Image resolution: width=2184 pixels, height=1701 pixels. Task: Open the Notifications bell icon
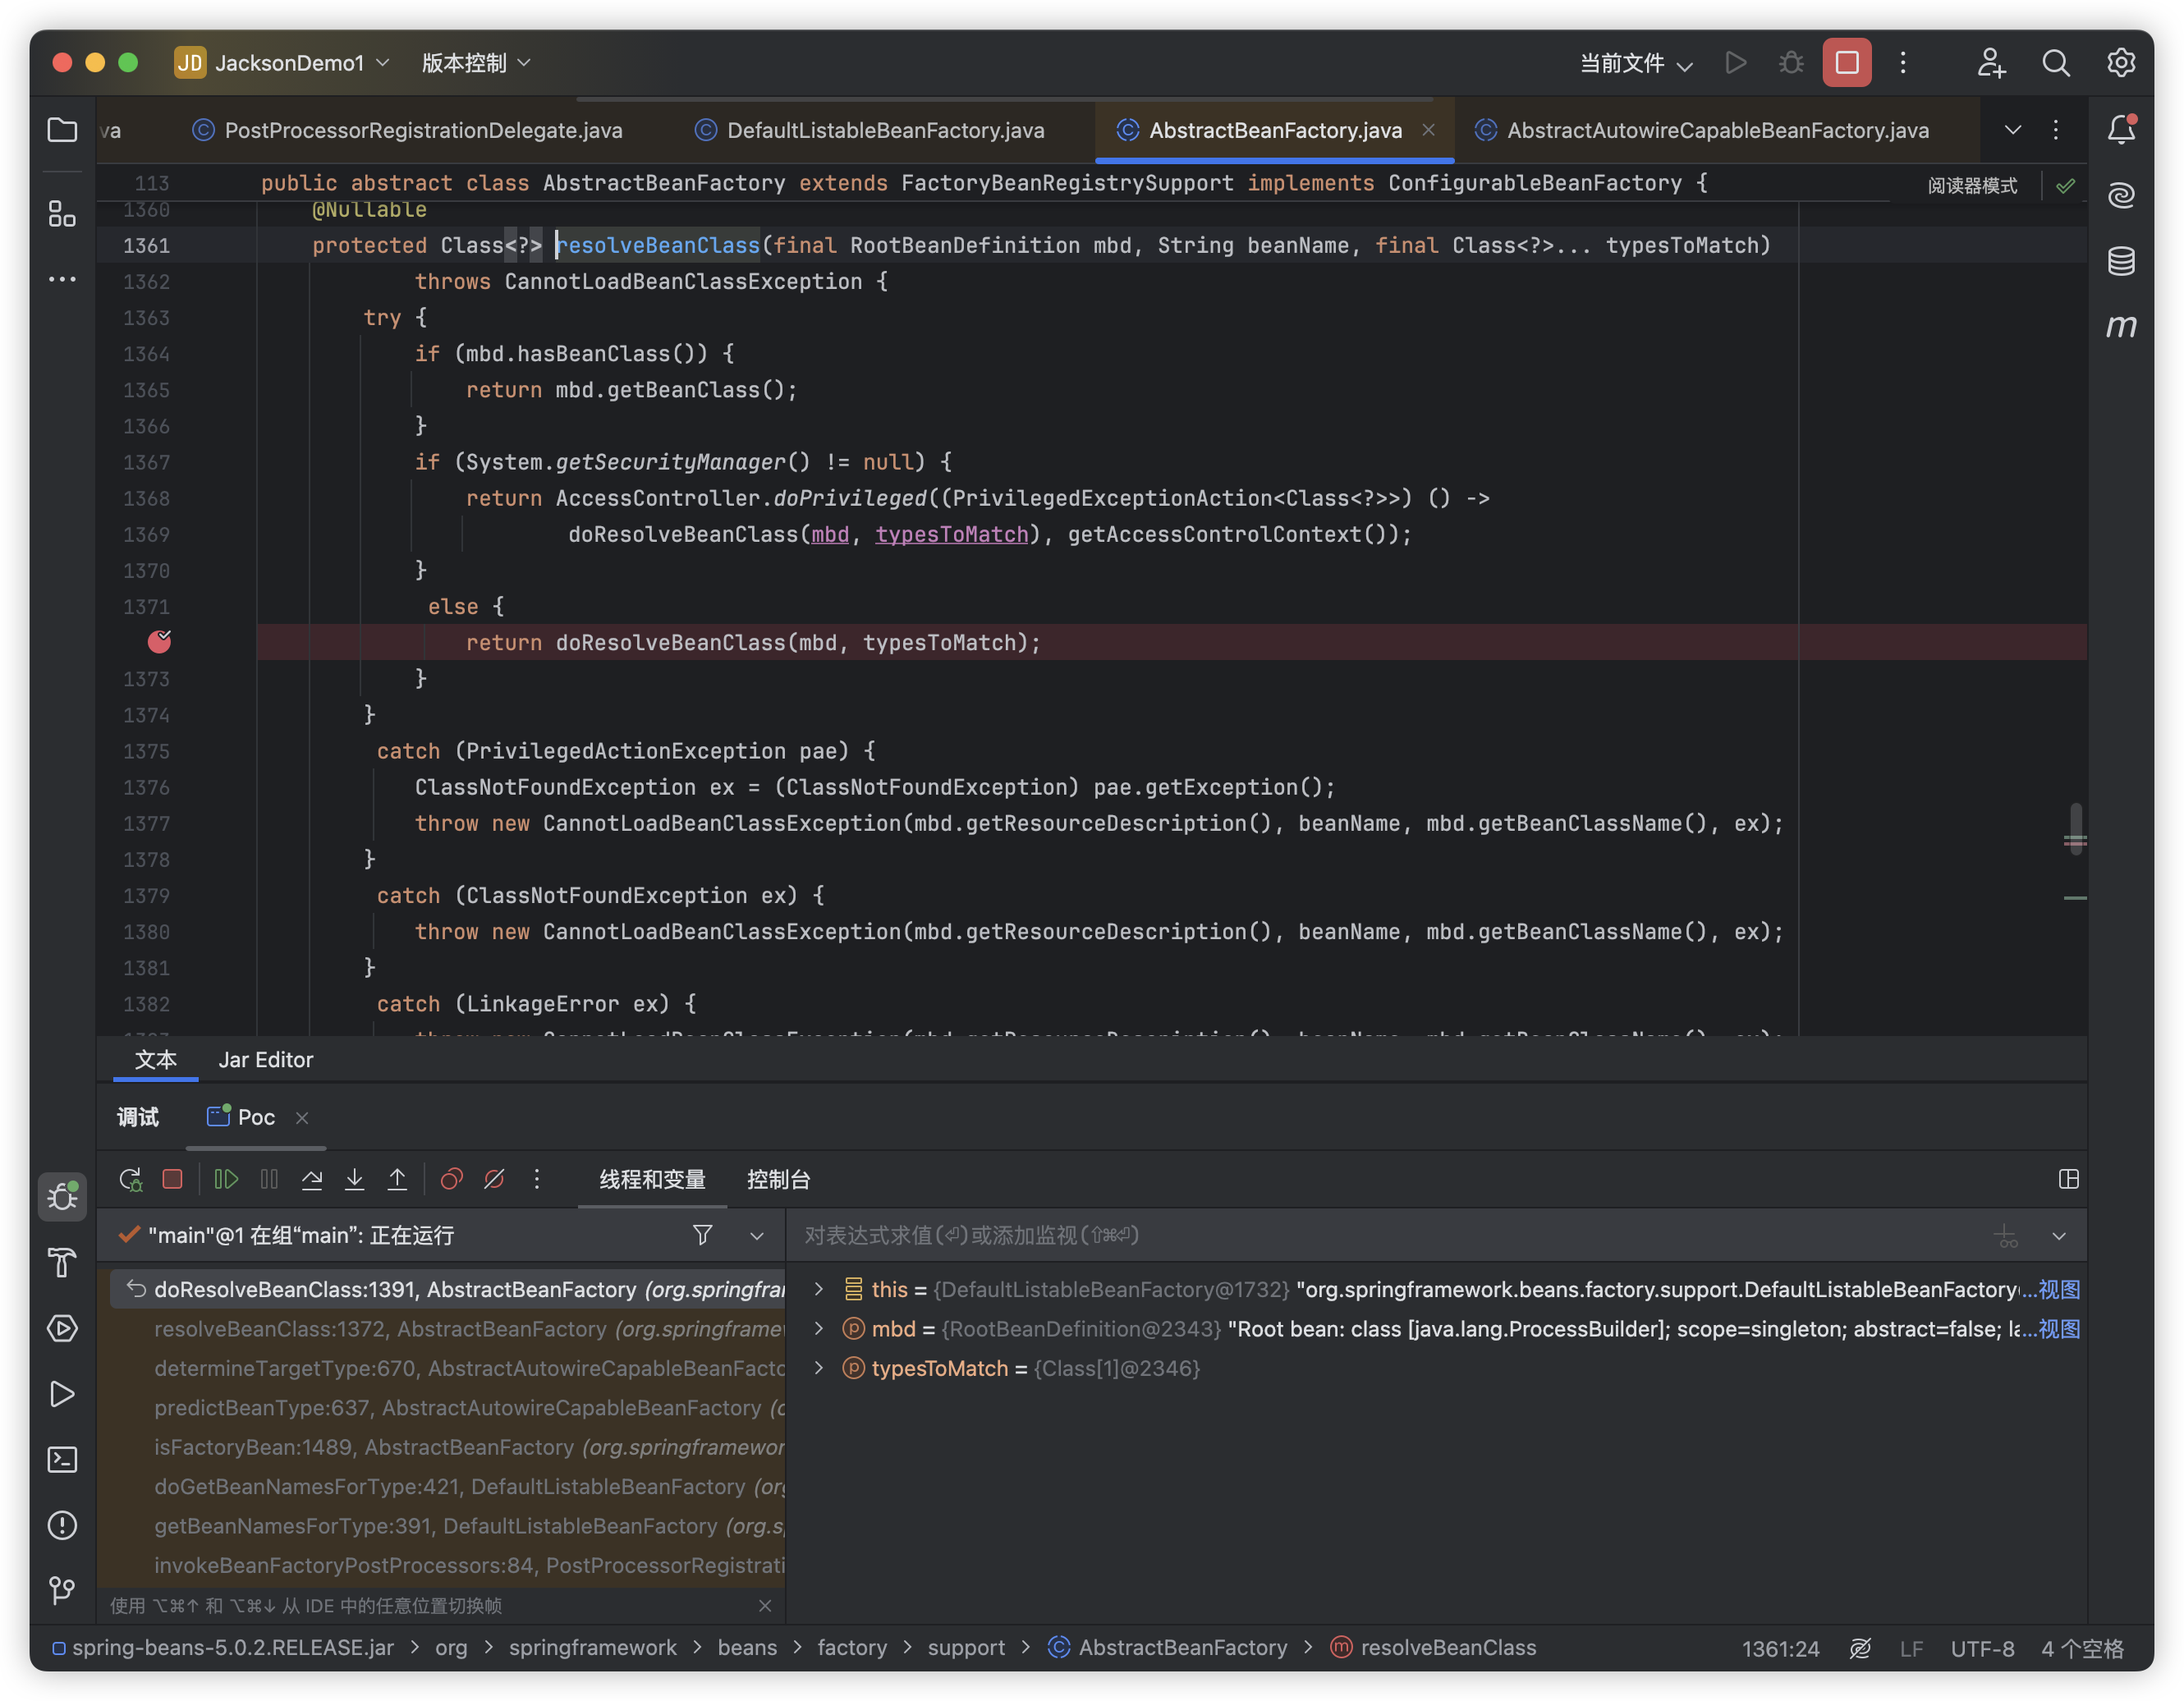[2121, 130]
